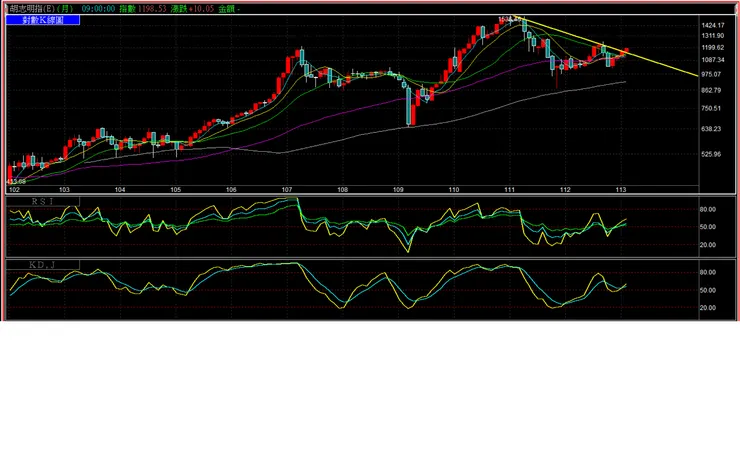Click the peak price label near 111
Image resolution: width=740 pixels, height=461 pixels.
[510, 19]
